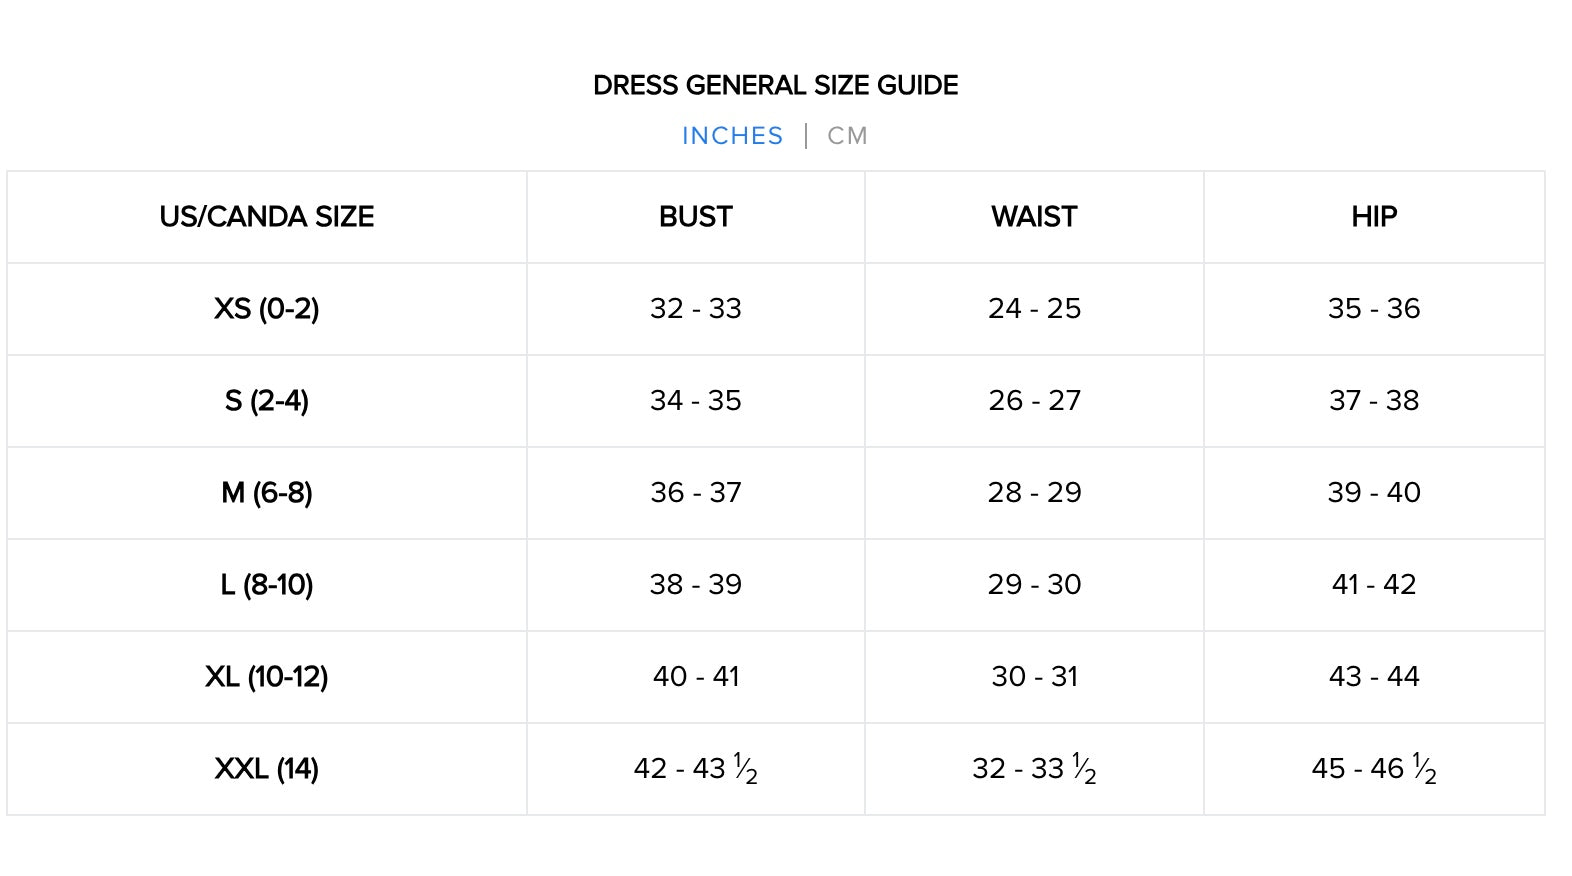Screen dimensions: 1572x876
Task: Select the L (8-10) size row label
Action: 267,585
